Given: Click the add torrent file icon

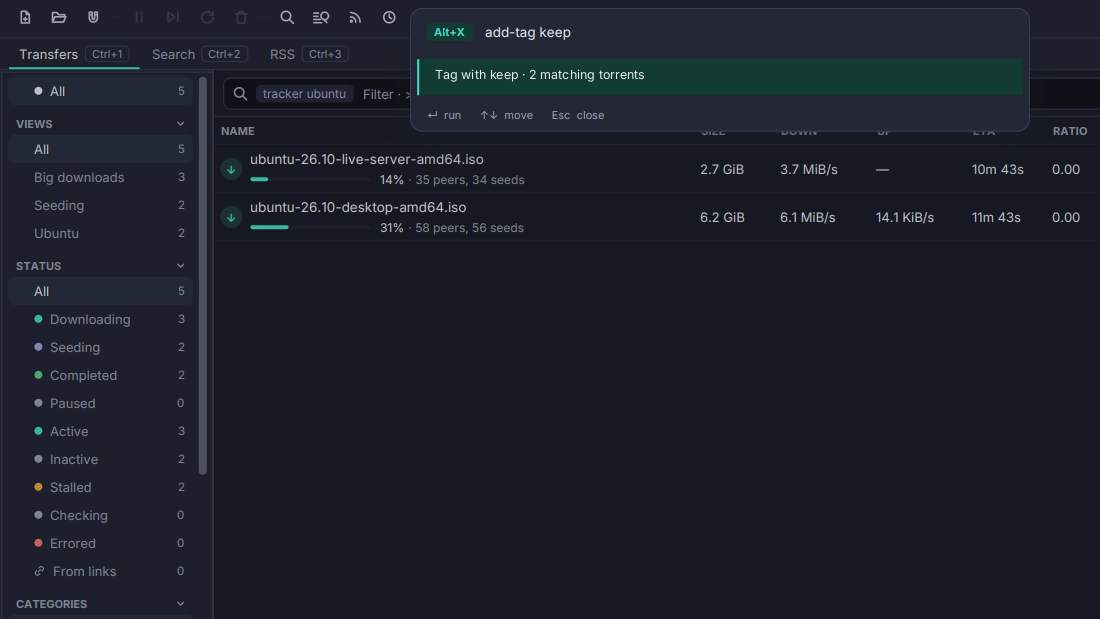Looking at the screenshot, I should [25, 18].
